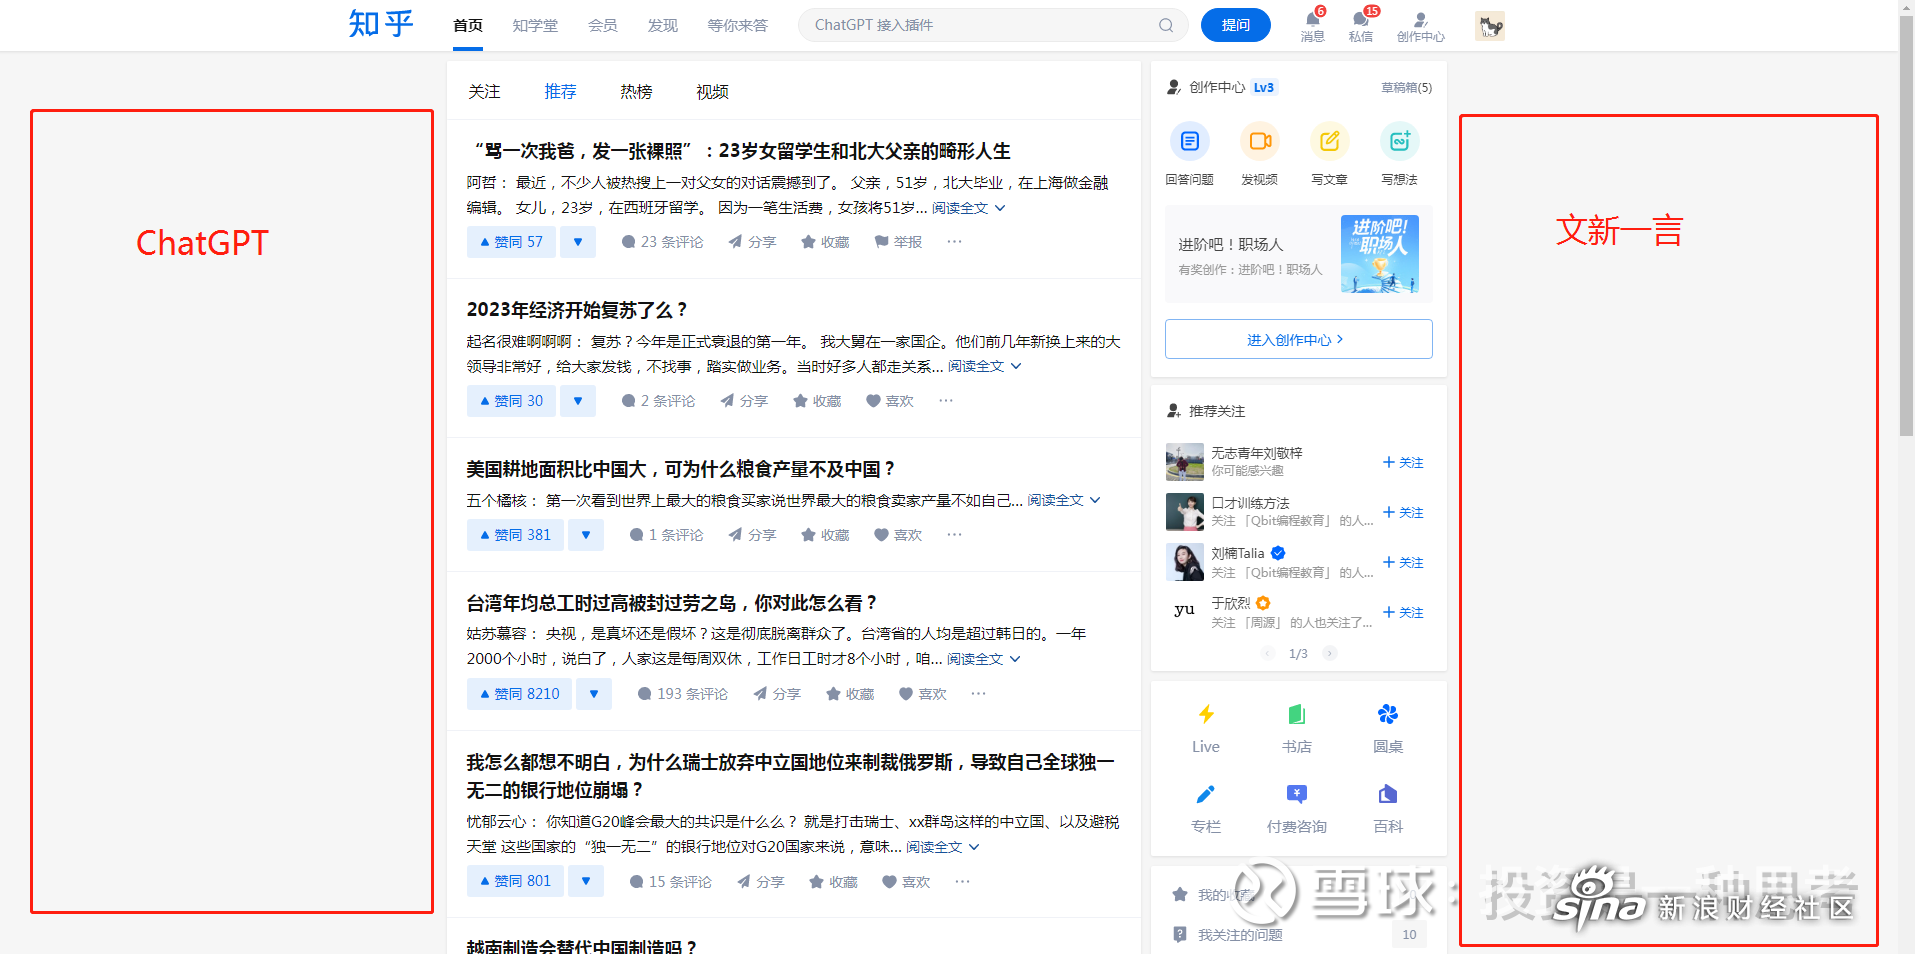
Task: Open more options on 23岁女留学生 post
Action: tap(955, 242)
